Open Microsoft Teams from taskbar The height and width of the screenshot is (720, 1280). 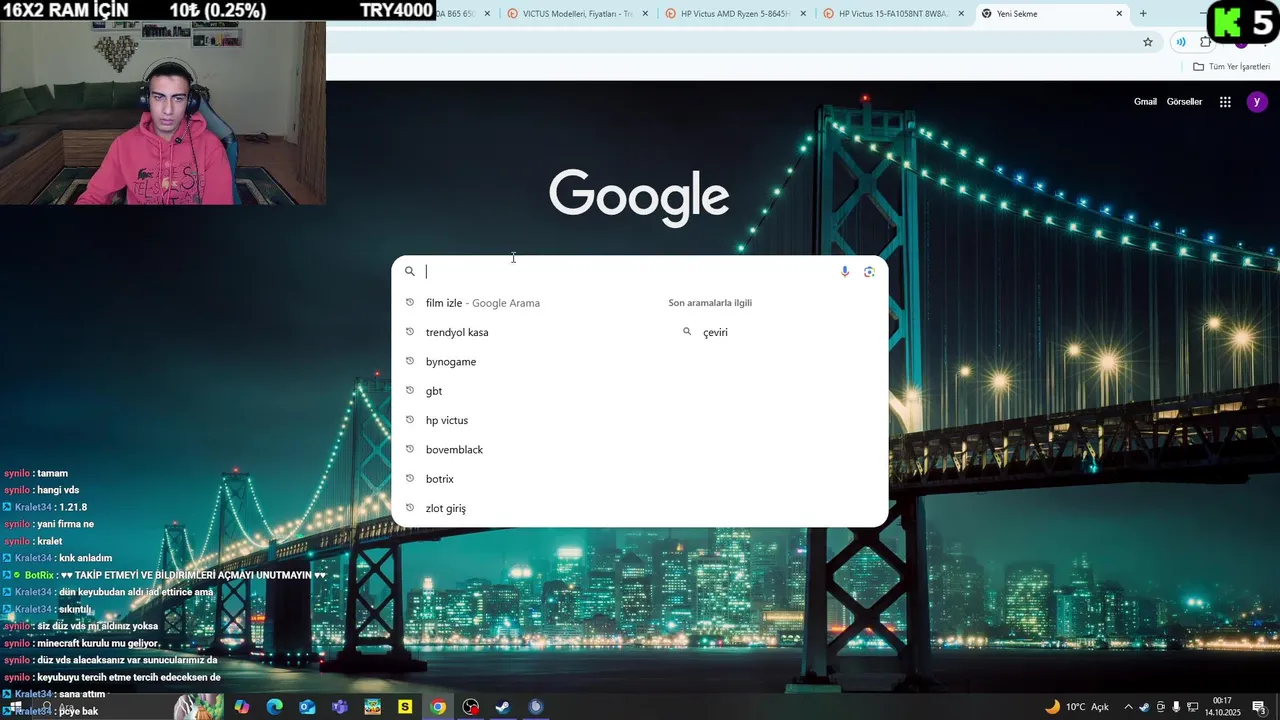pyautogui.click(x=340, y=707)
